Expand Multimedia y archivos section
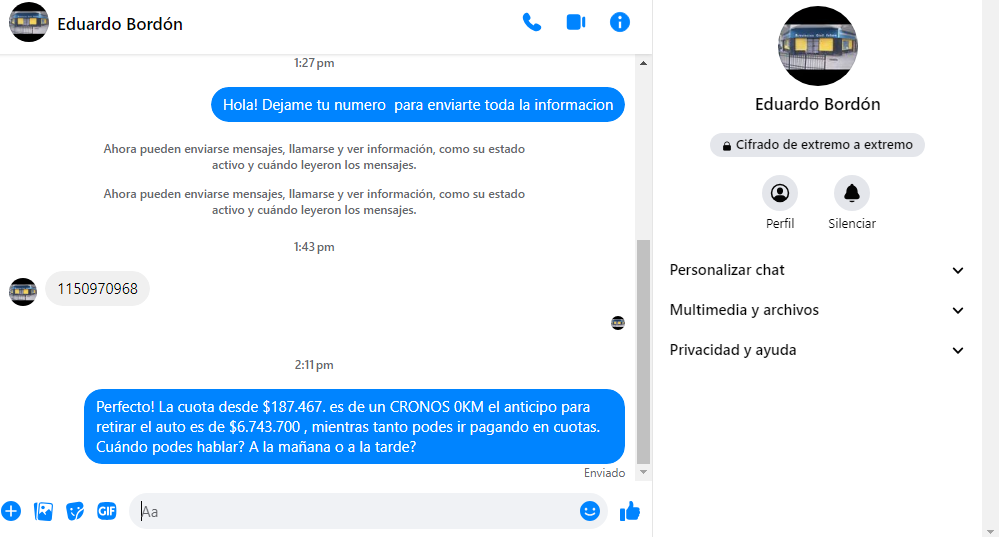 [x=817, y=310]
